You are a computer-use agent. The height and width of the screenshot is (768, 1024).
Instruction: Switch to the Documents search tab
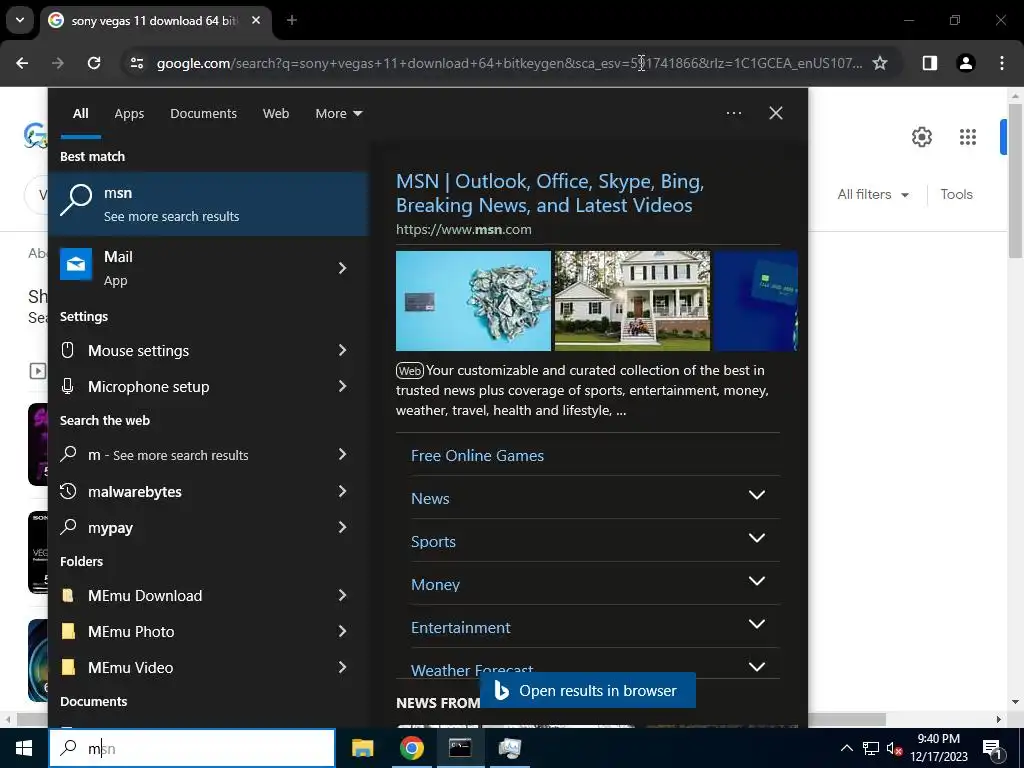203,114
